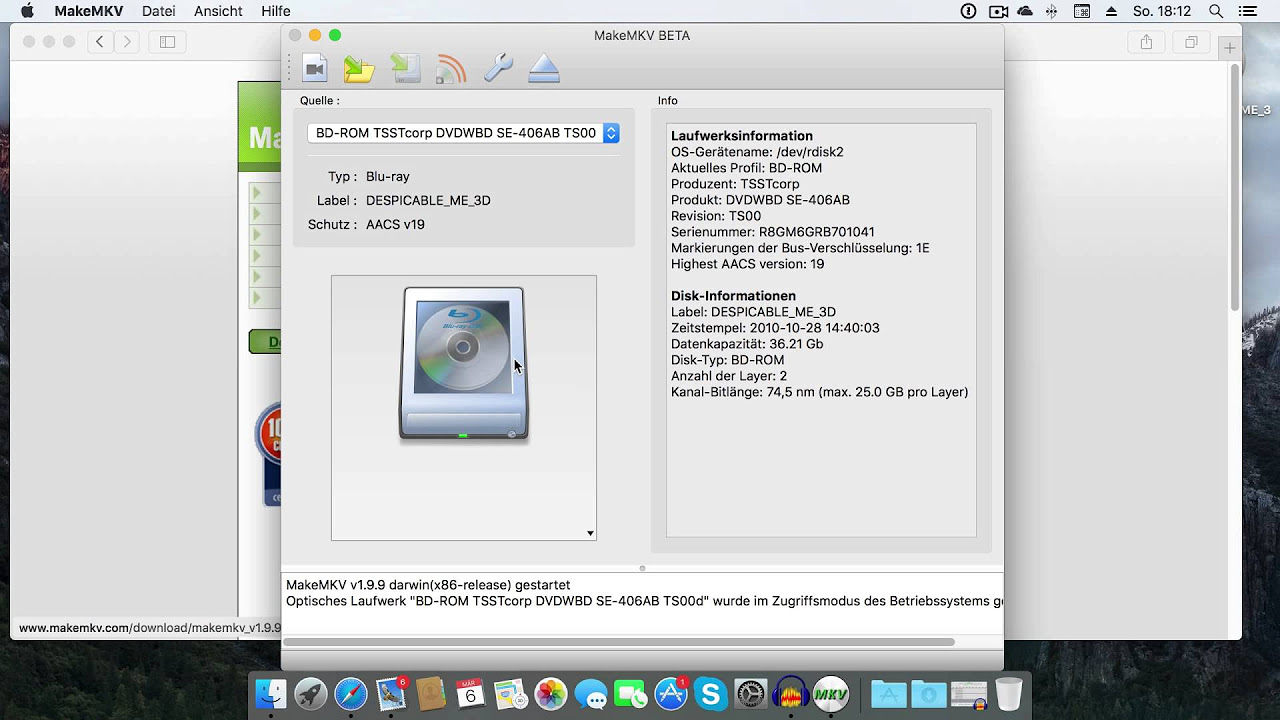Click the Safari share button
This screenshot has width=1280, height=720.
click(1146, 42)
